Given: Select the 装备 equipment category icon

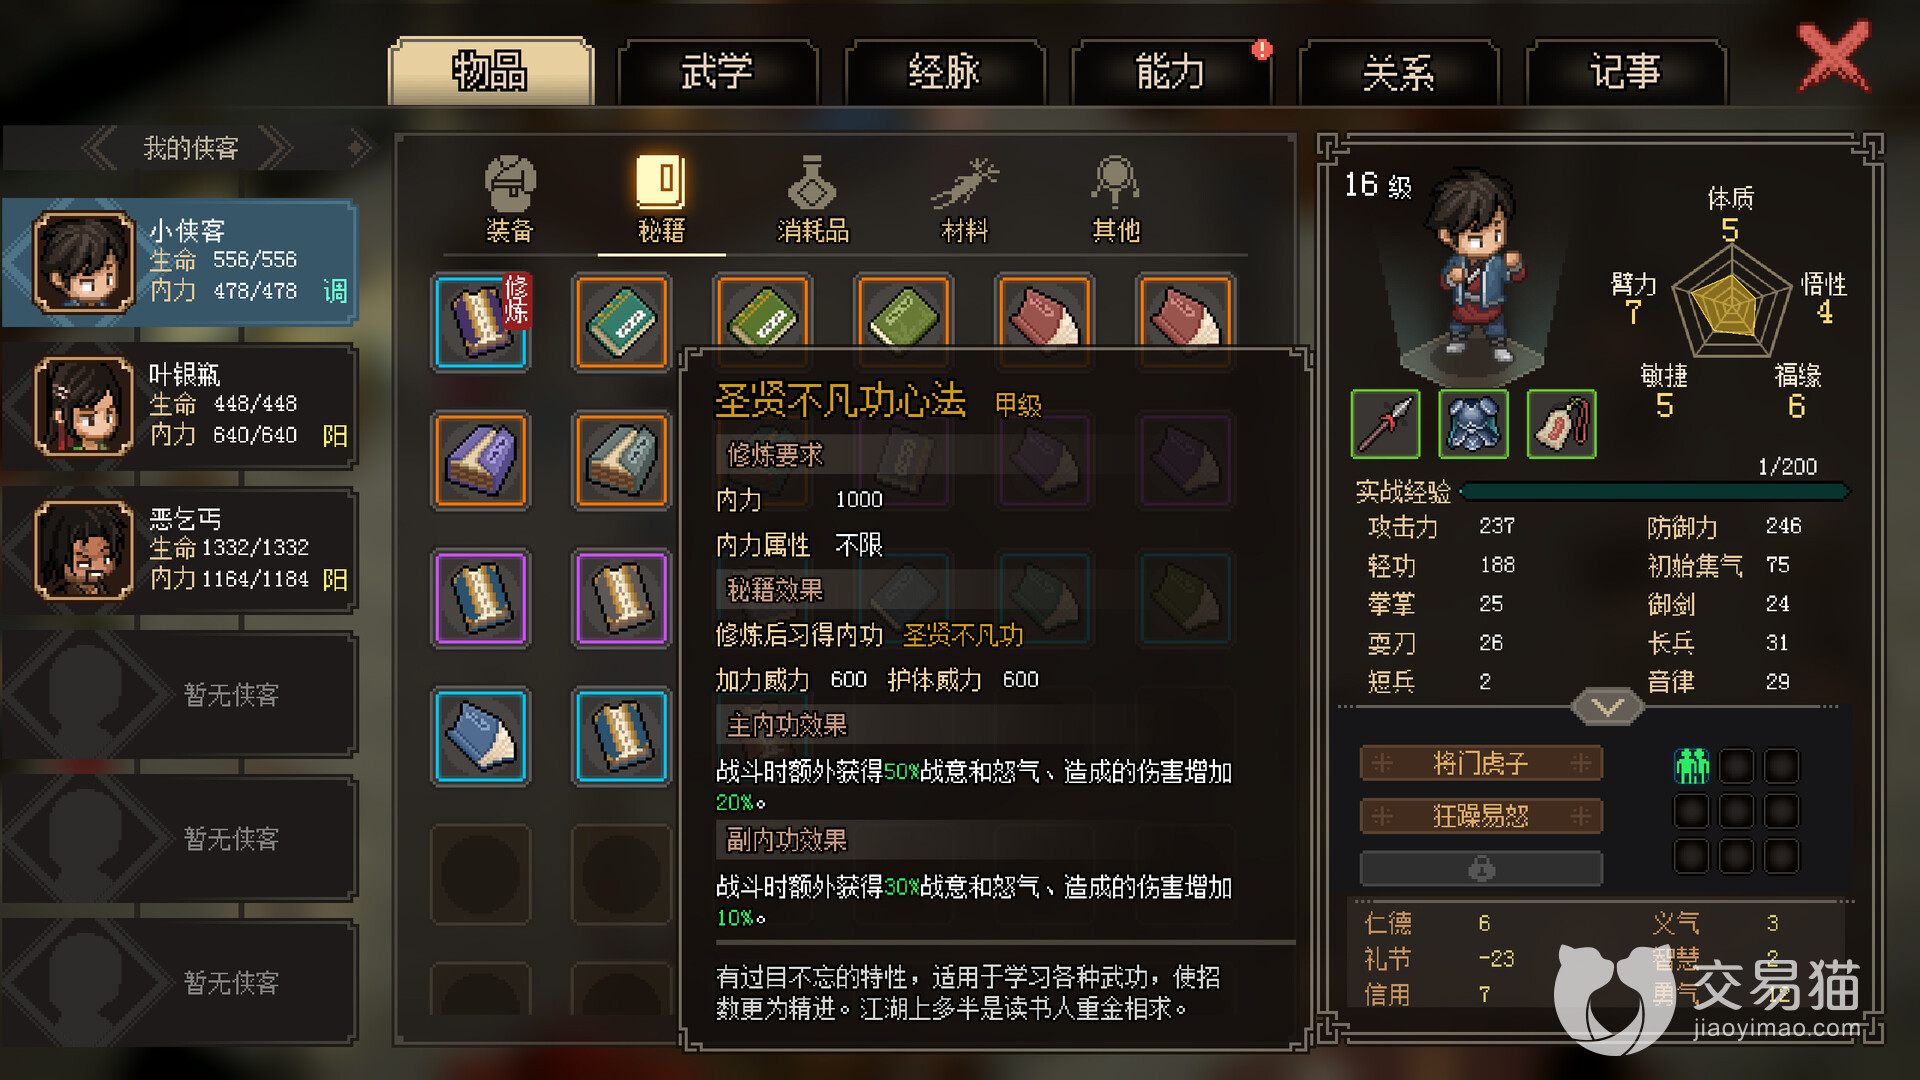Looking at the screenshot, I should tap(510, 200).
